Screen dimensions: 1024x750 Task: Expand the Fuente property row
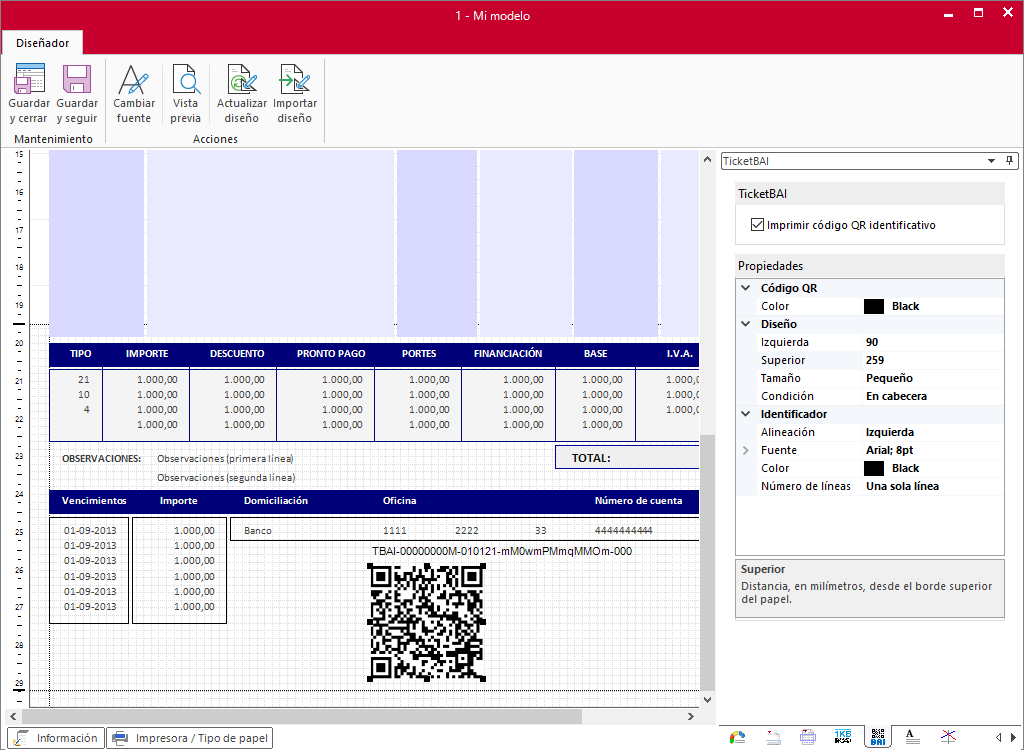click(746, 450)
